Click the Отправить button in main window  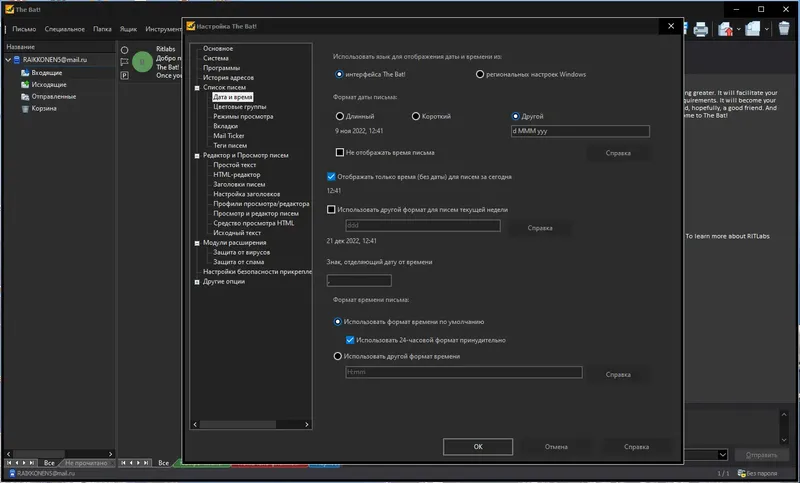(761, 455)
